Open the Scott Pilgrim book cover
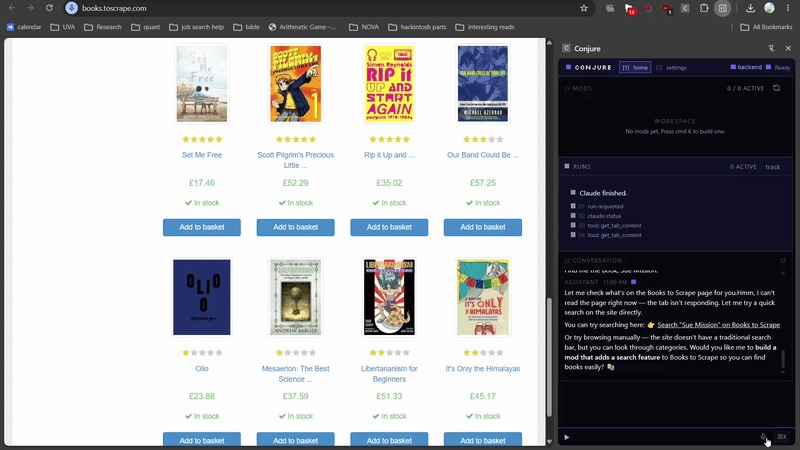This screenshot has width=800, height=450. point(295,84)
